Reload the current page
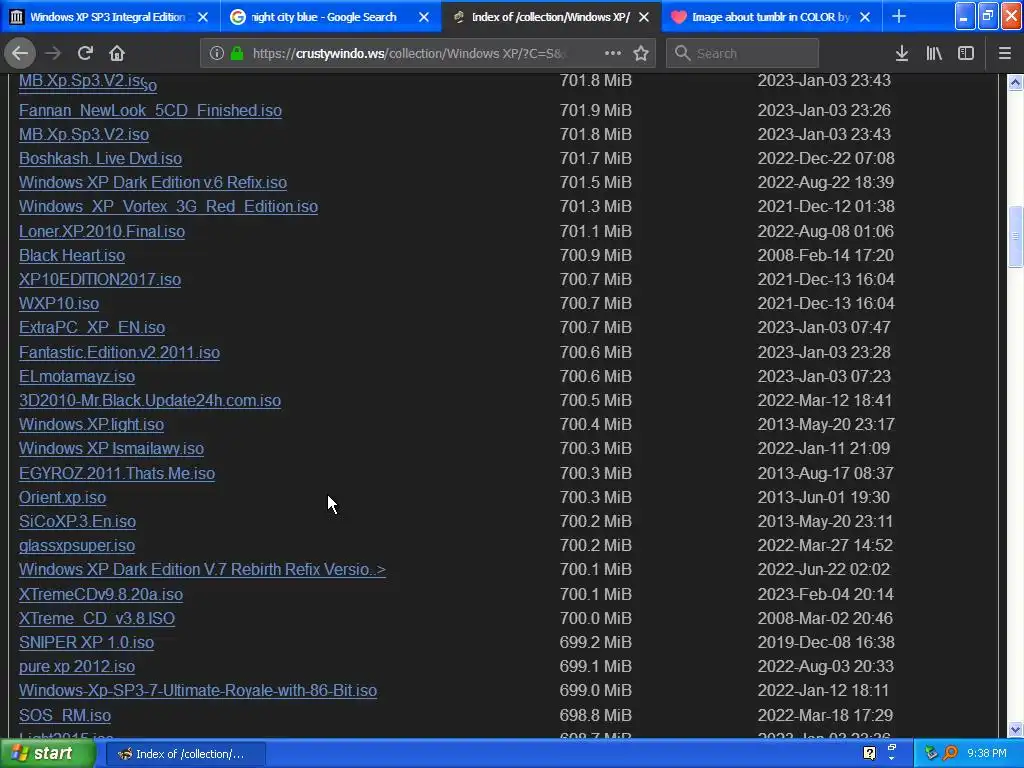 [x=85, y=53]
